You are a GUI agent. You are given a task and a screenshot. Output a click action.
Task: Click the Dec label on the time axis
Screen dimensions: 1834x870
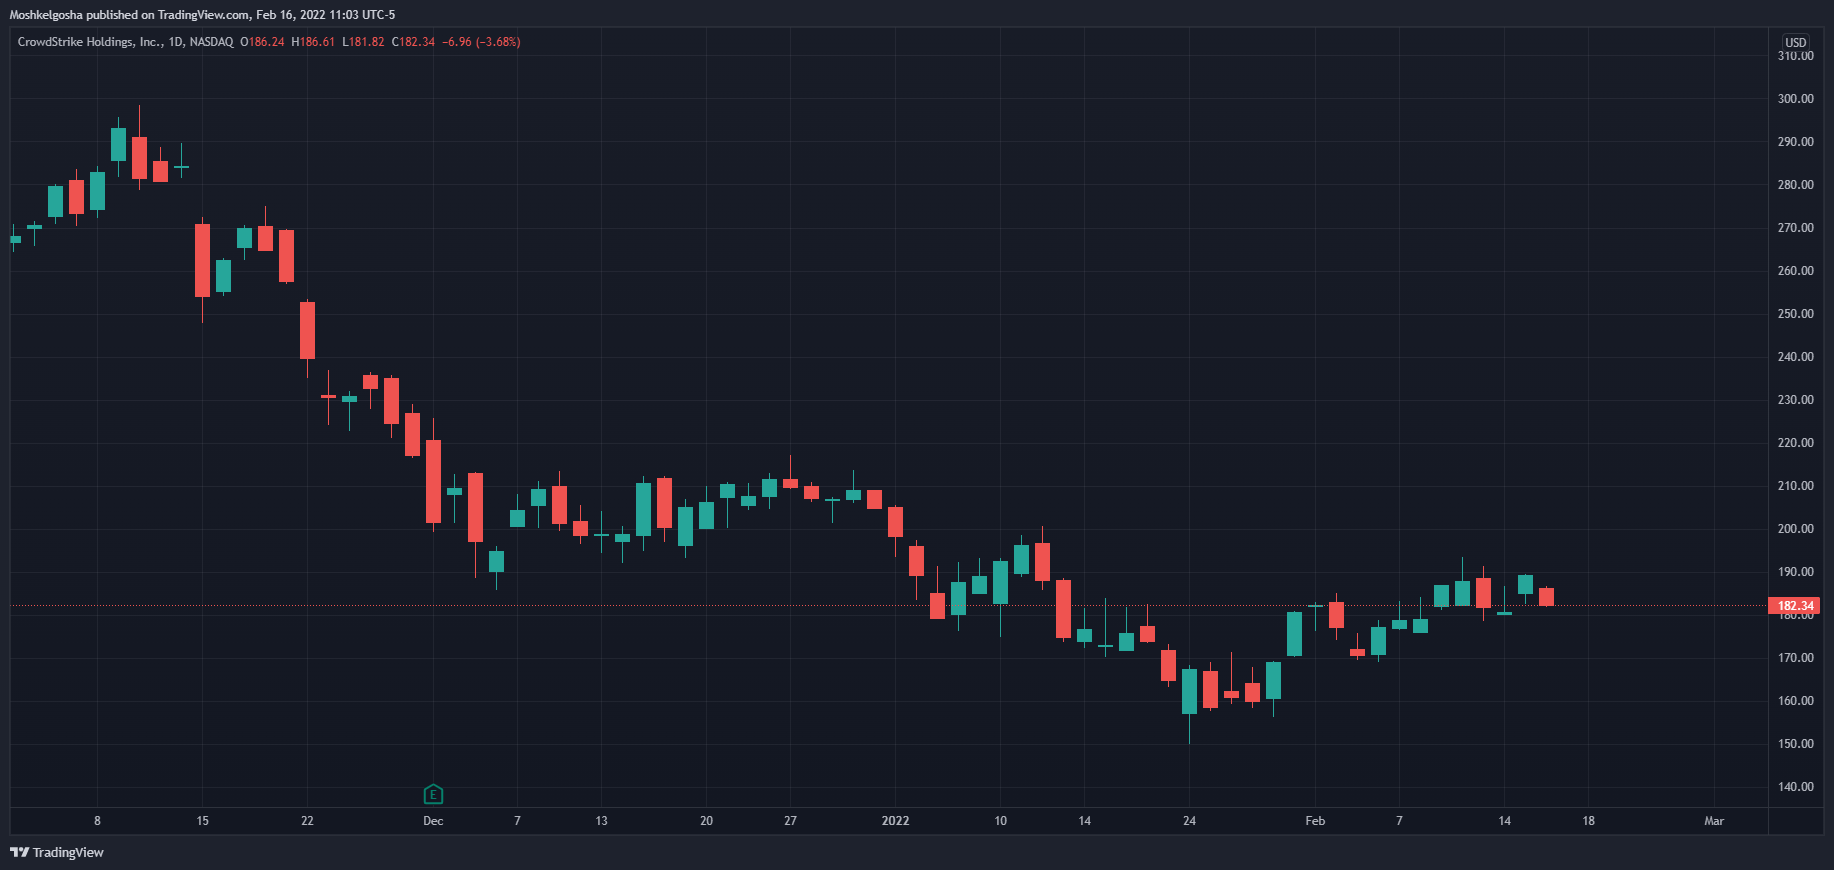(x=433, y=821)
